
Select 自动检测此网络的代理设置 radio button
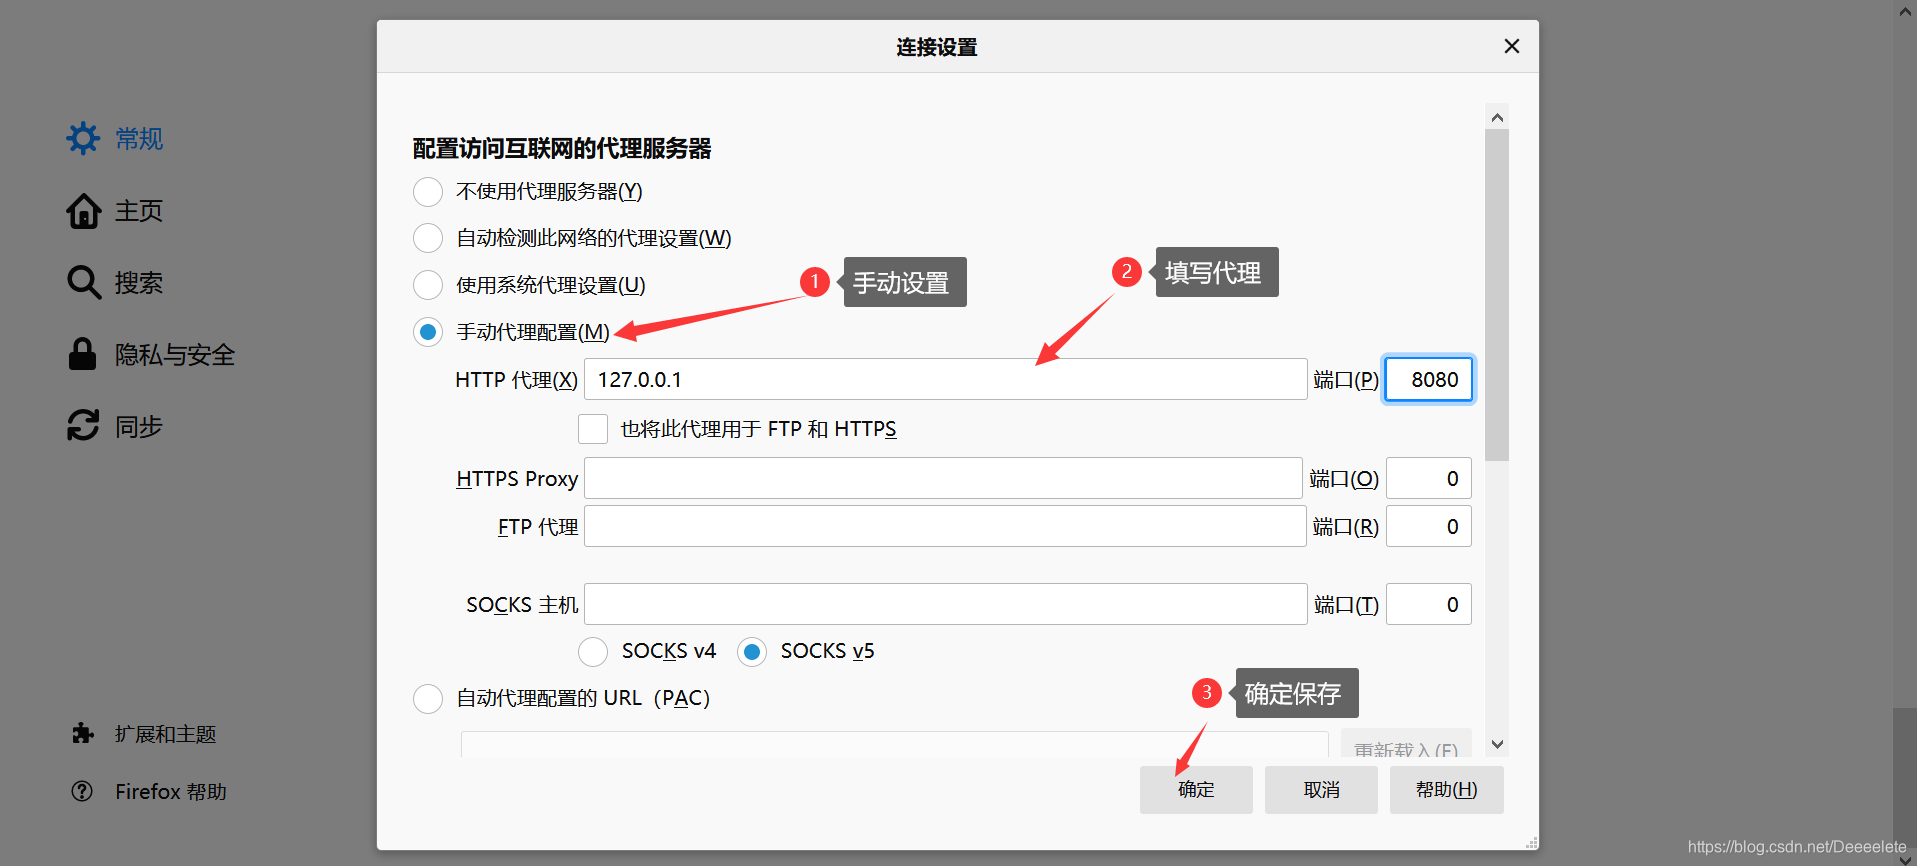click(428, 238)
